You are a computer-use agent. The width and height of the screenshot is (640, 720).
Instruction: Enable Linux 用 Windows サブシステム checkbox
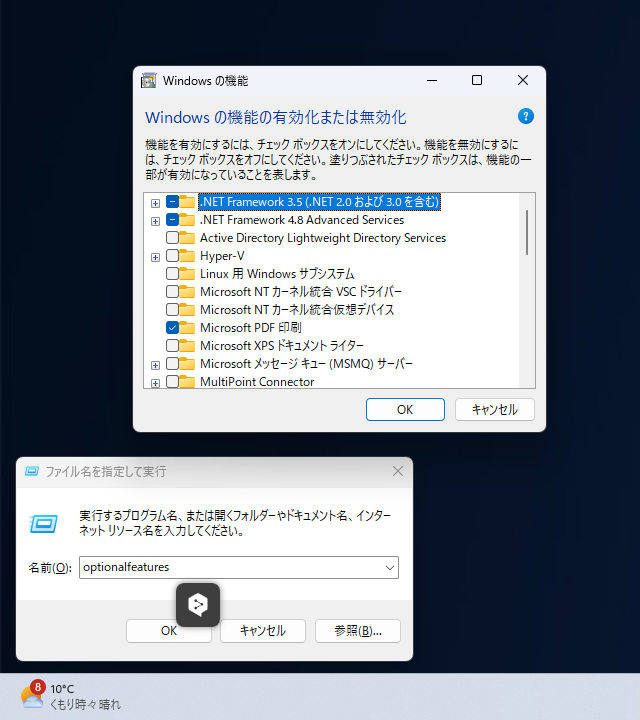click(x=172, y=274)
